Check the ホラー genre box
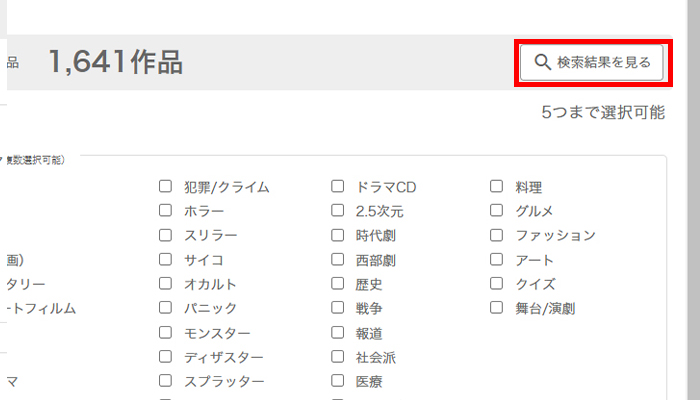700x400 pixels. click(x=166, y=211)
